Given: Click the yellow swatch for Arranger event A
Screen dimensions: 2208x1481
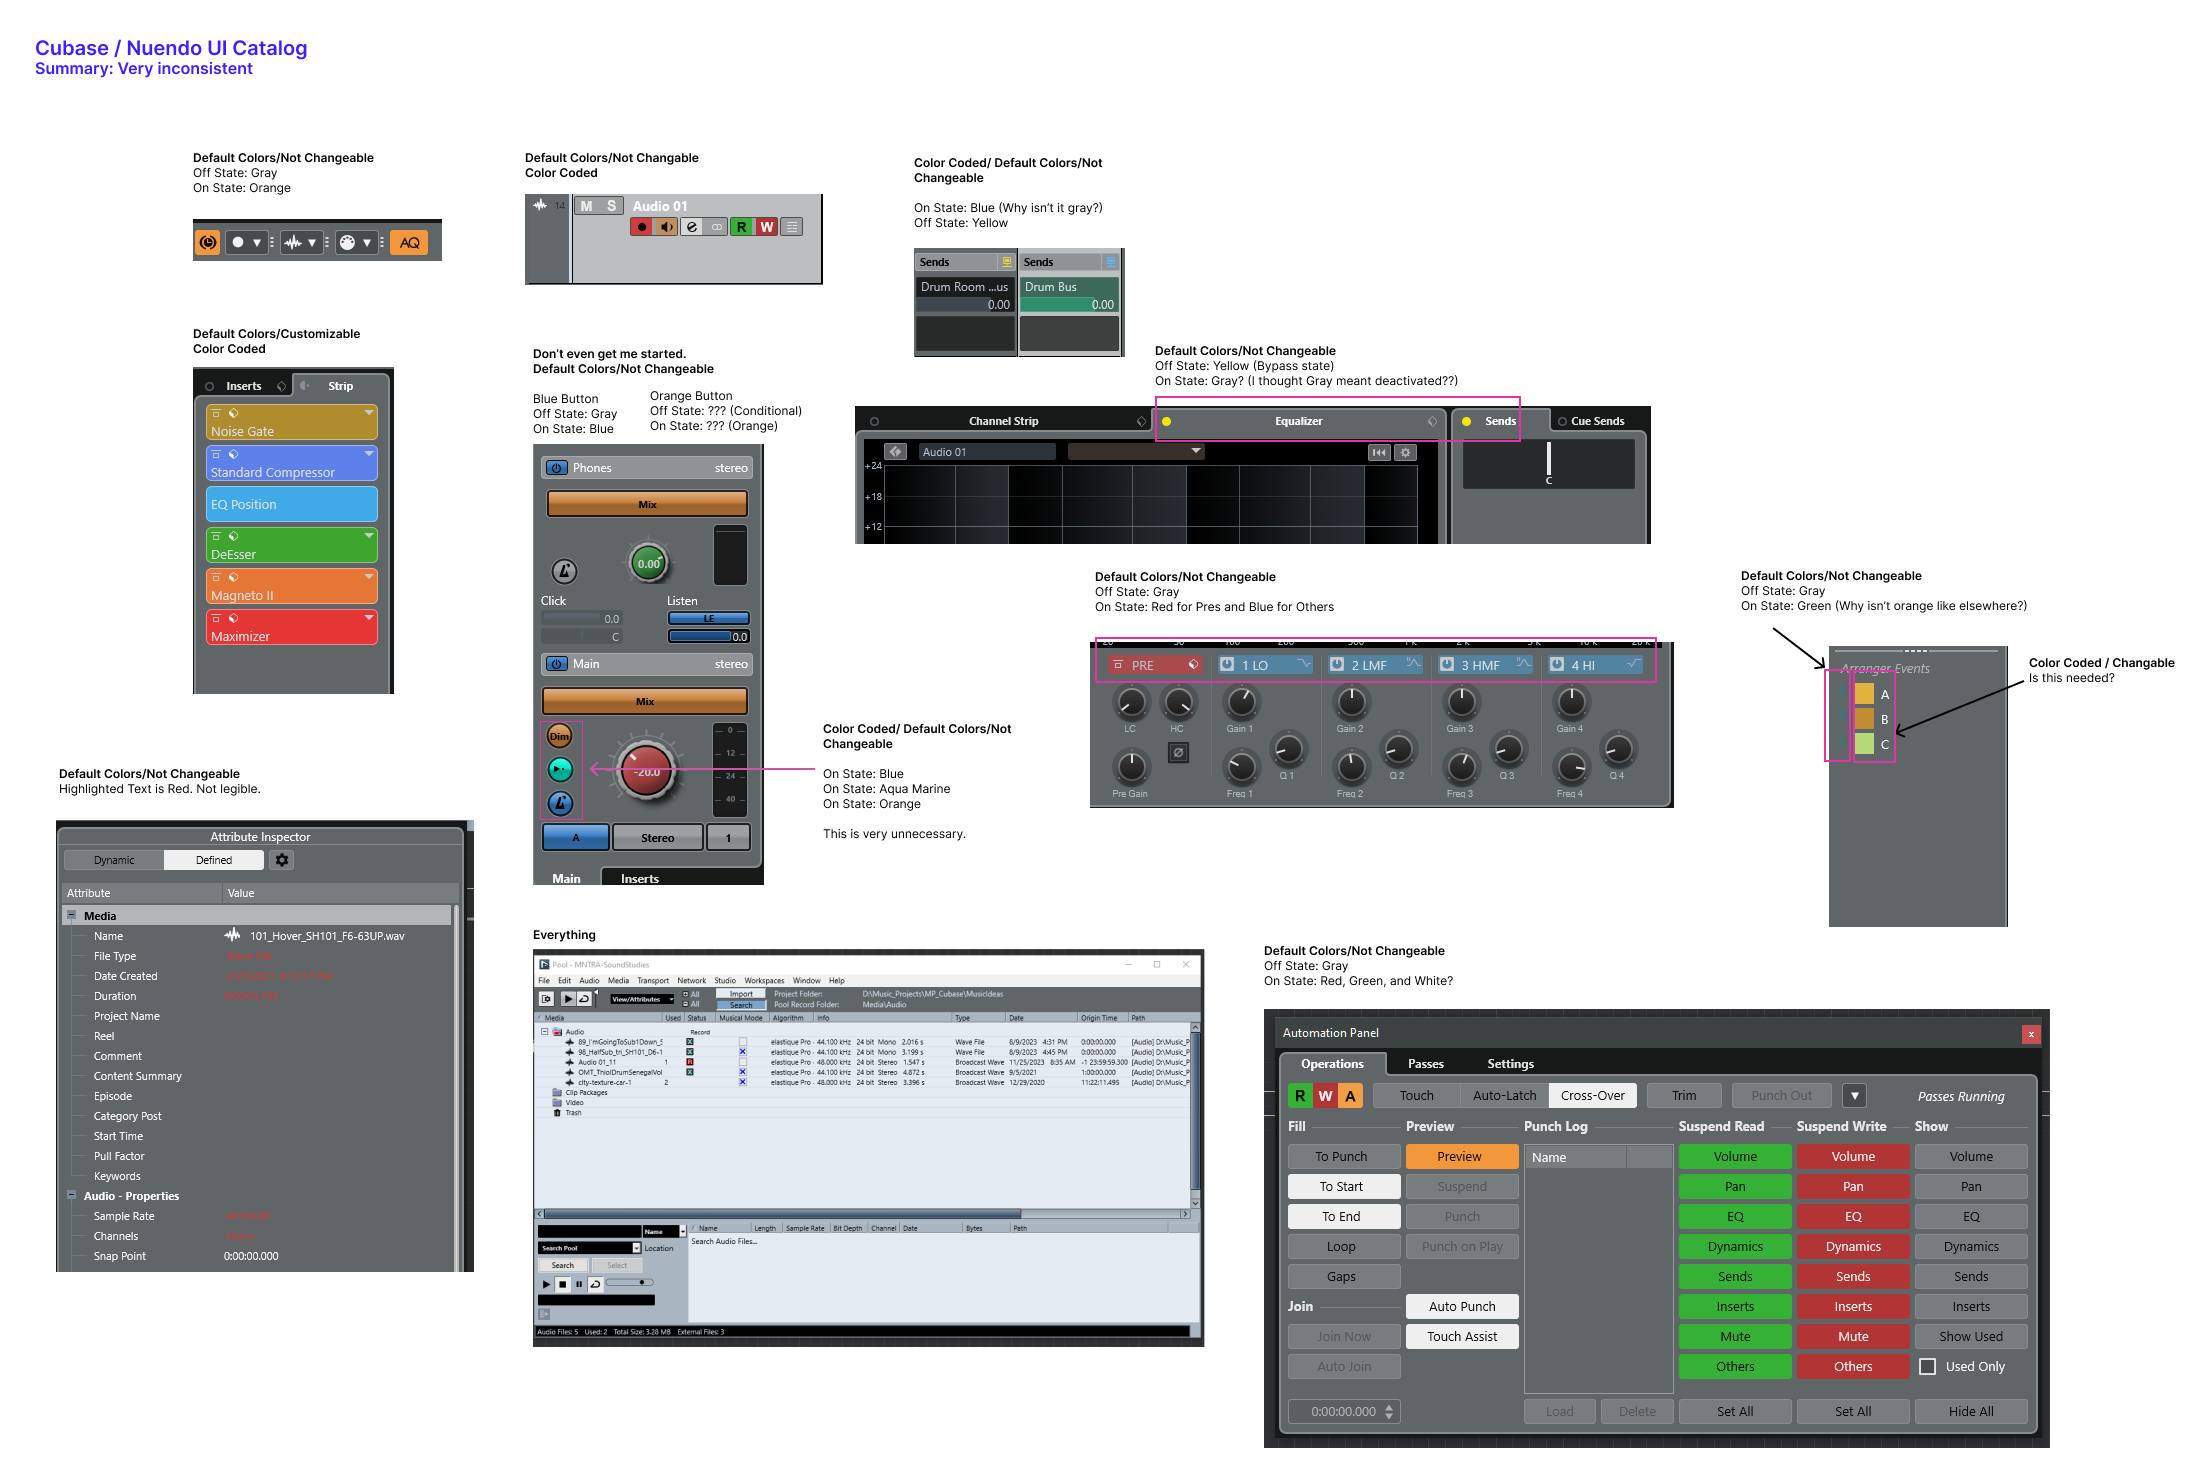Looking at the screenshot, I should tap(1864, 694).
